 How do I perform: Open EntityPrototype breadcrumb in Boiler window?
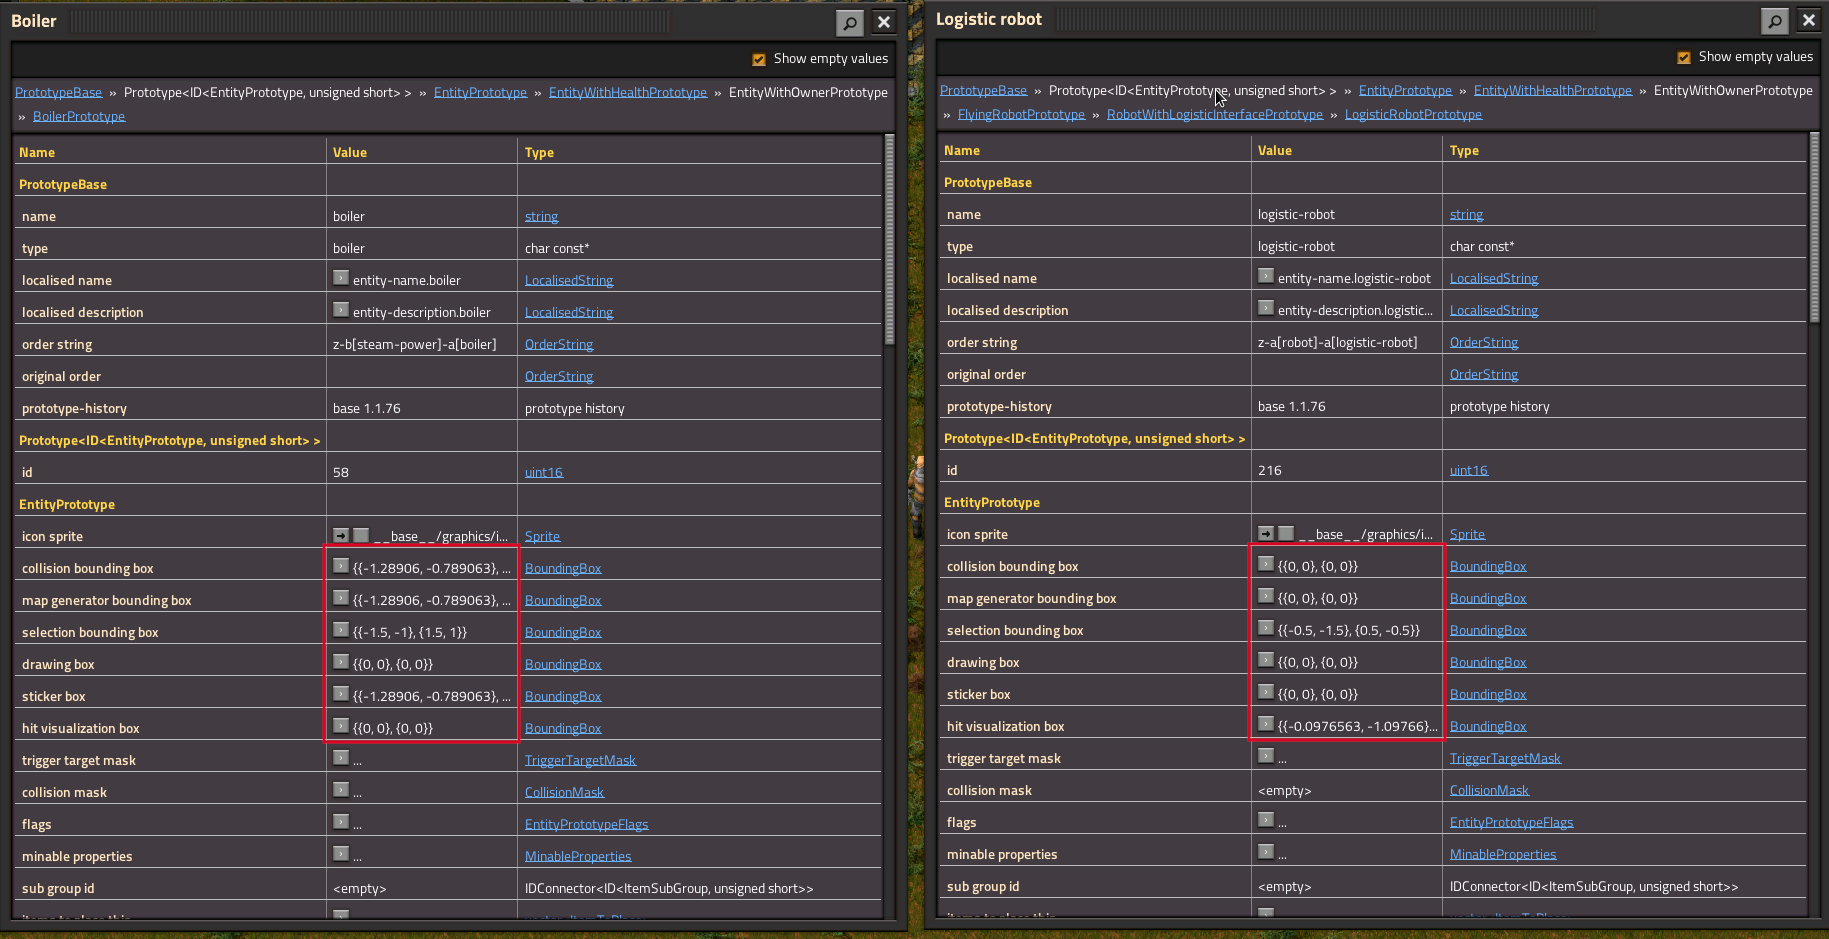[480, 92]
